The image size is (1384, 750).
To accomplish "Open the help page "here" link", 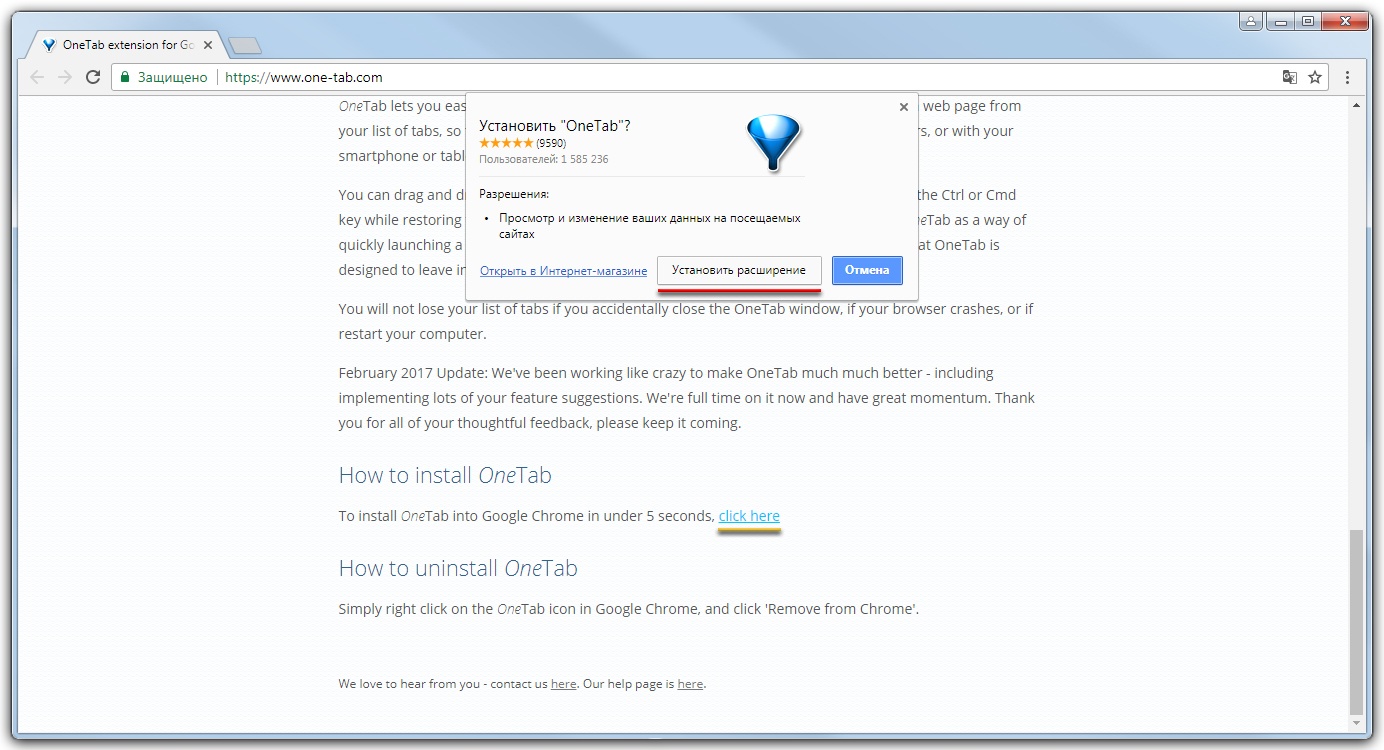I will [x=690, y=684].
